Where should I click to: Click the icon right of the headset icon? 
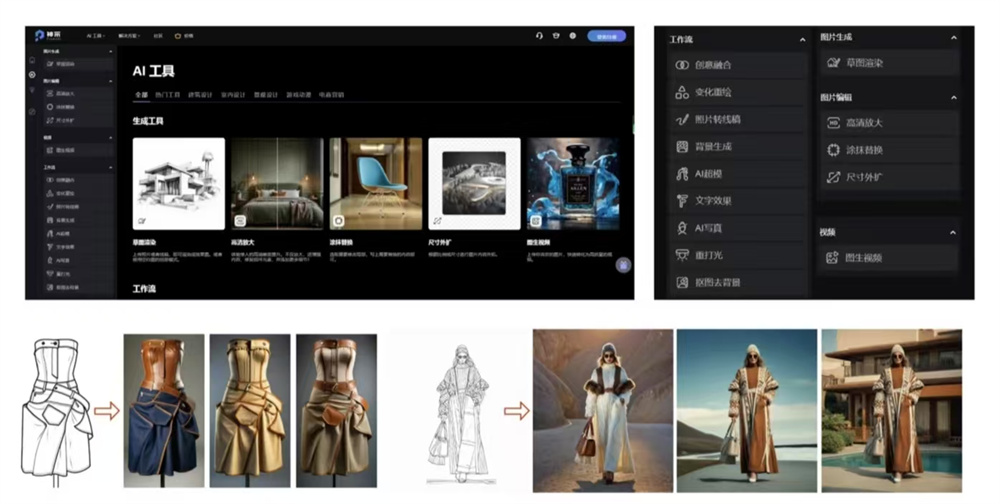(x=556, y=36)
